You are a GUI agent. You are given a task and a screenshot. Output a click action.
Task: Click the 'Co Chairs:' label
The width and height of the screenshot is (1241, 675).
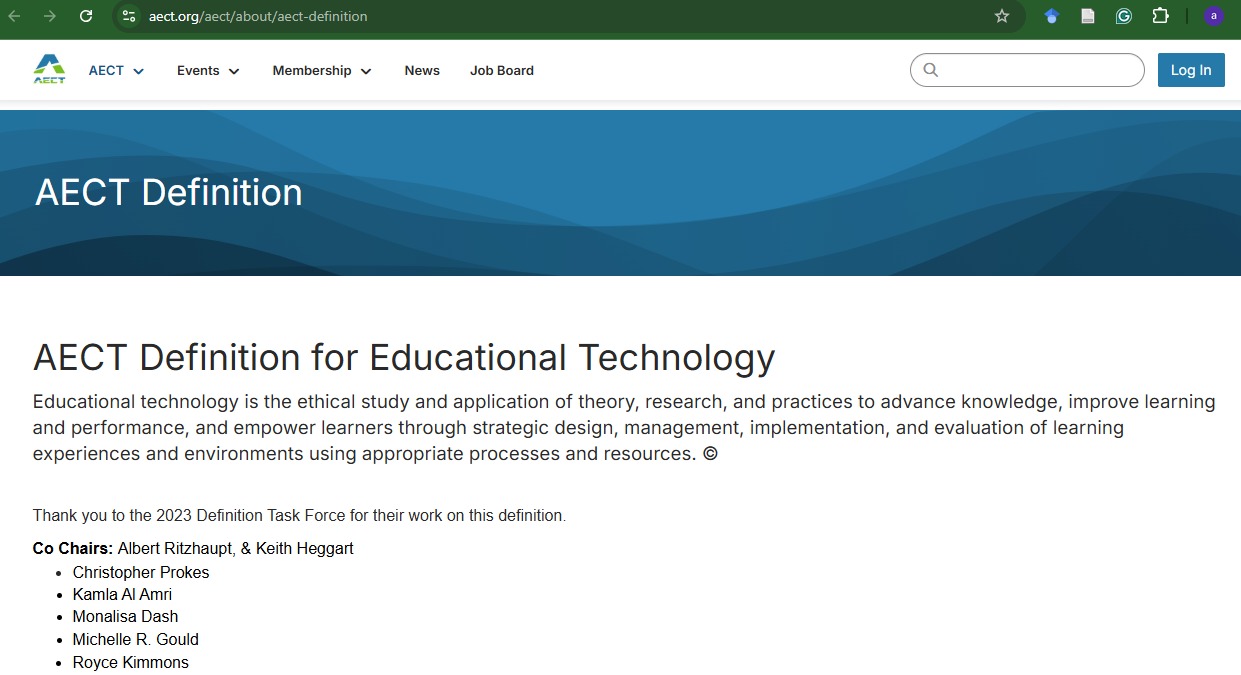pyautogui.click(x=73, y=548)
